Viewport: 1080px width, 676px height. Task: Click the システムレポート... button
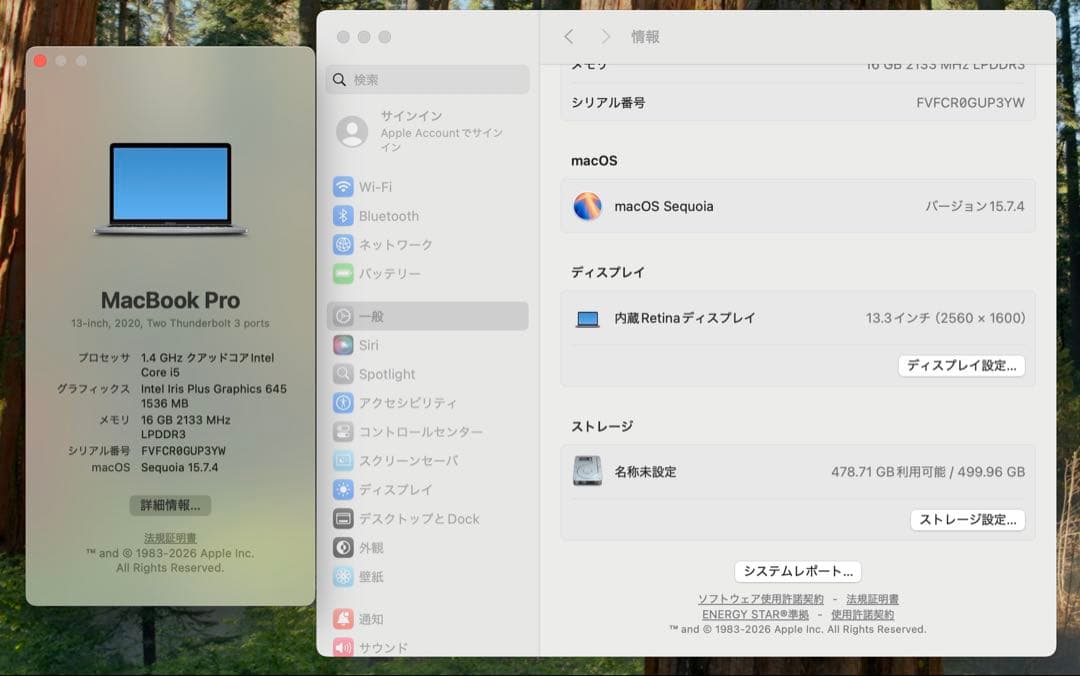(798, 571)
